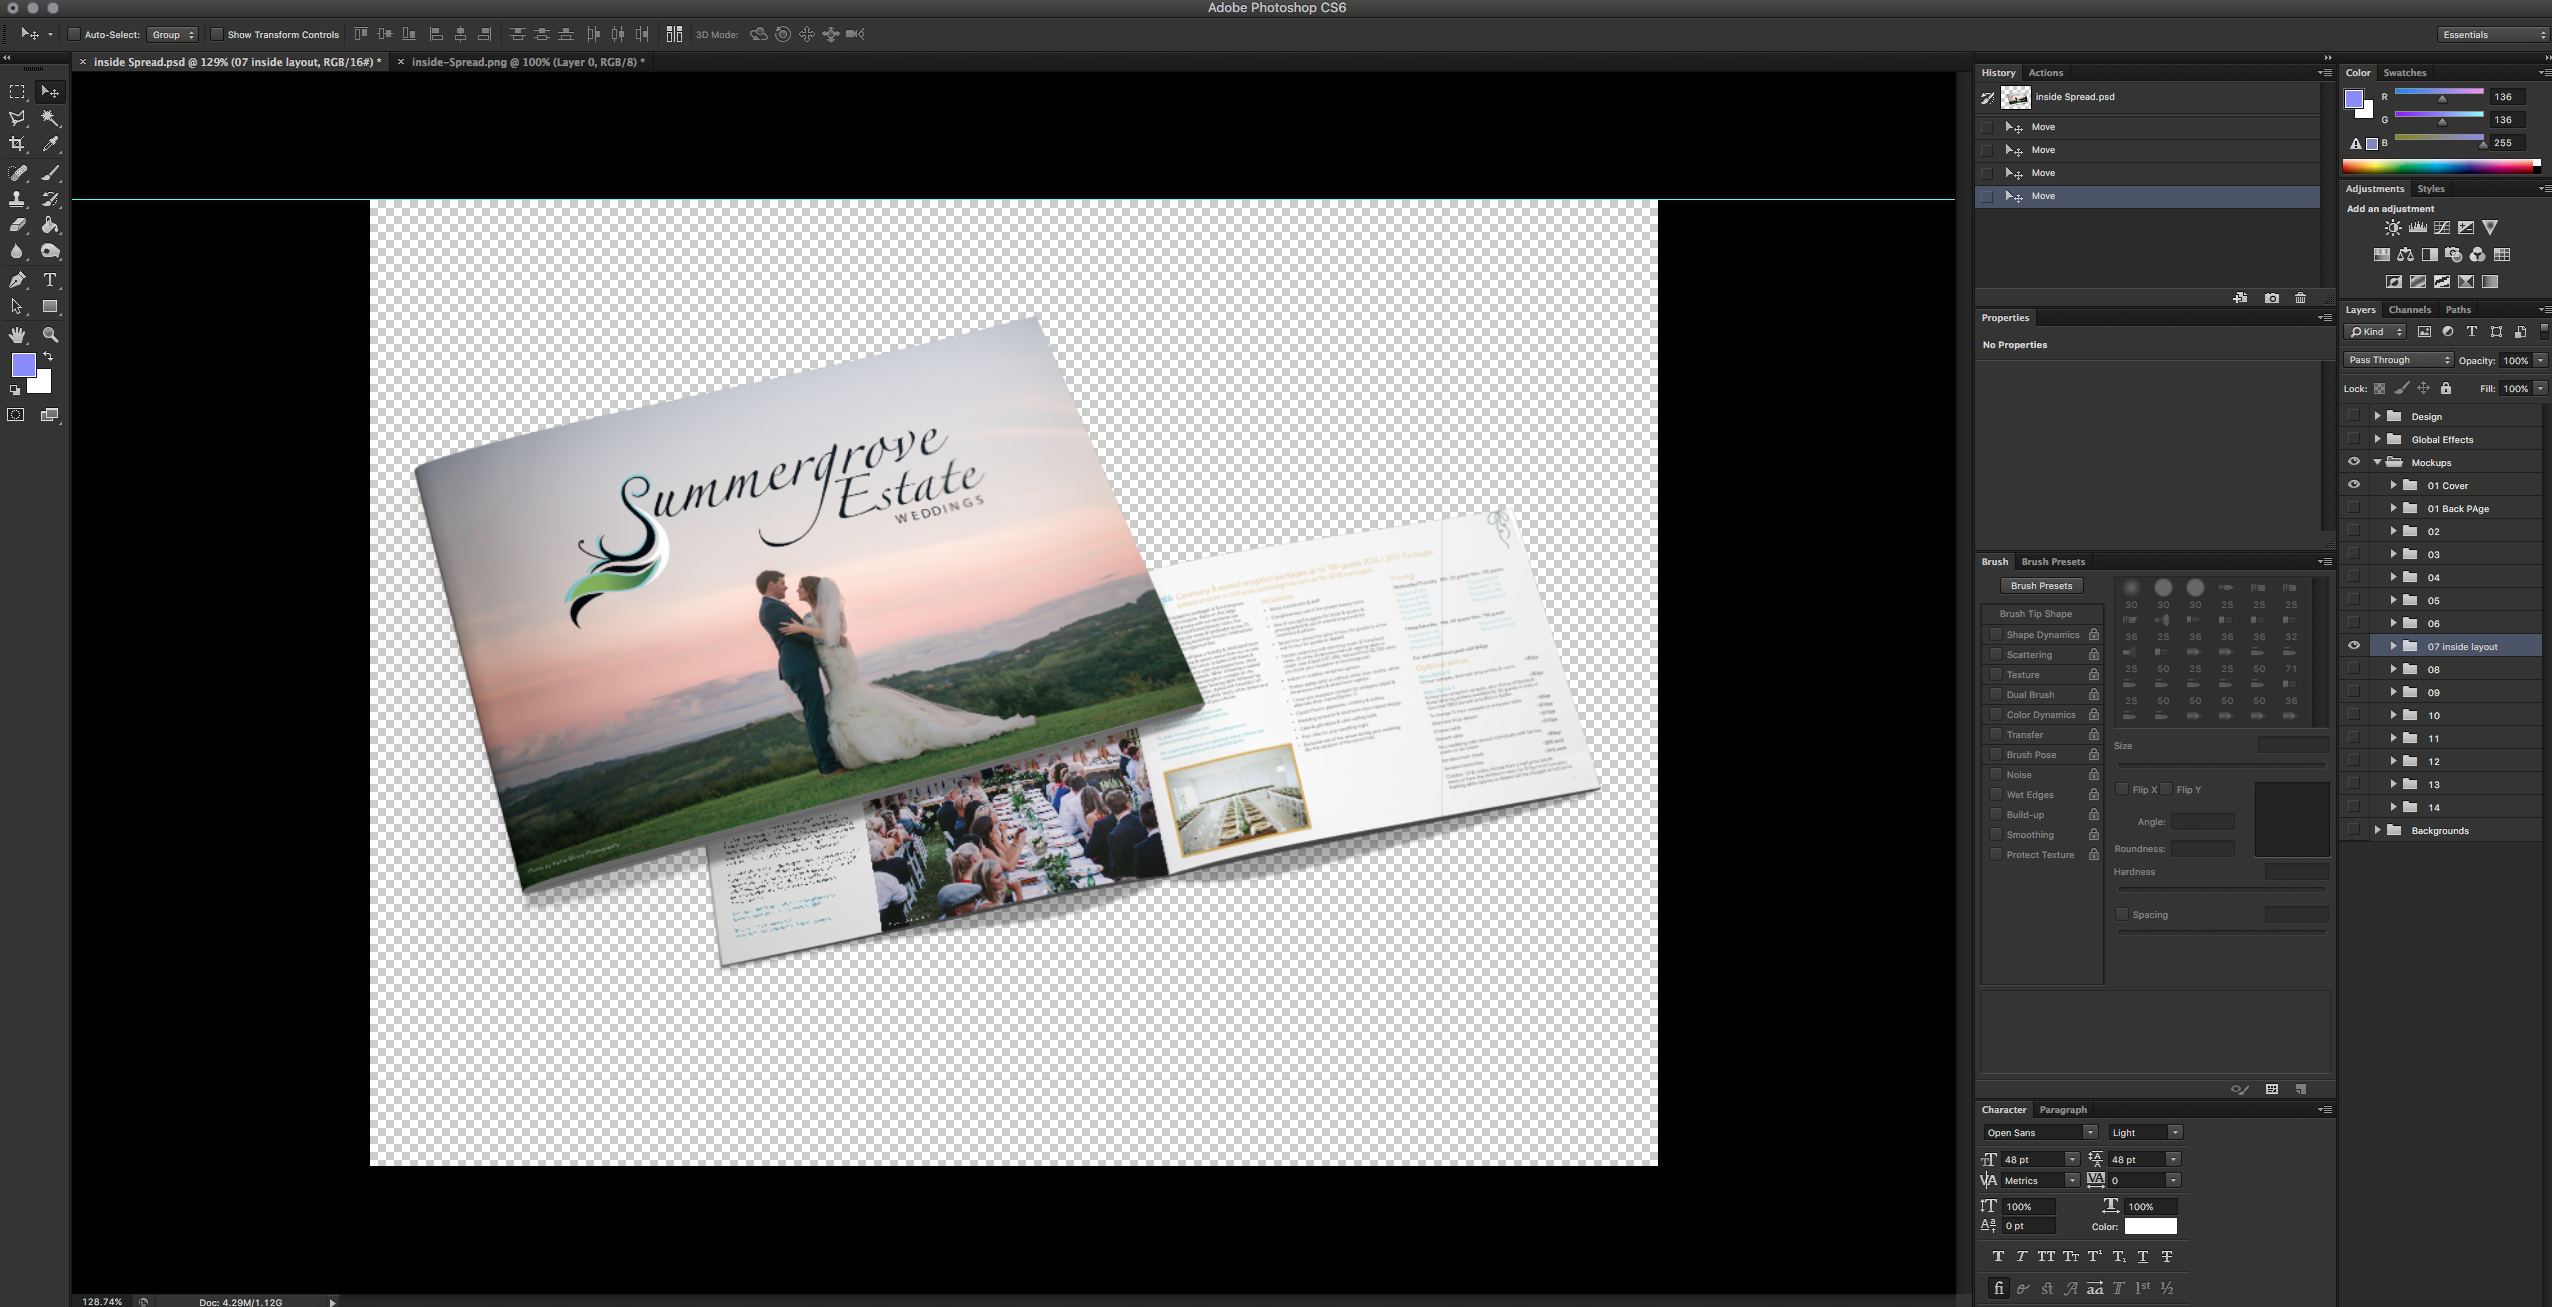Select the Crop tool
2552x1307 pixels.
(17, 144)
